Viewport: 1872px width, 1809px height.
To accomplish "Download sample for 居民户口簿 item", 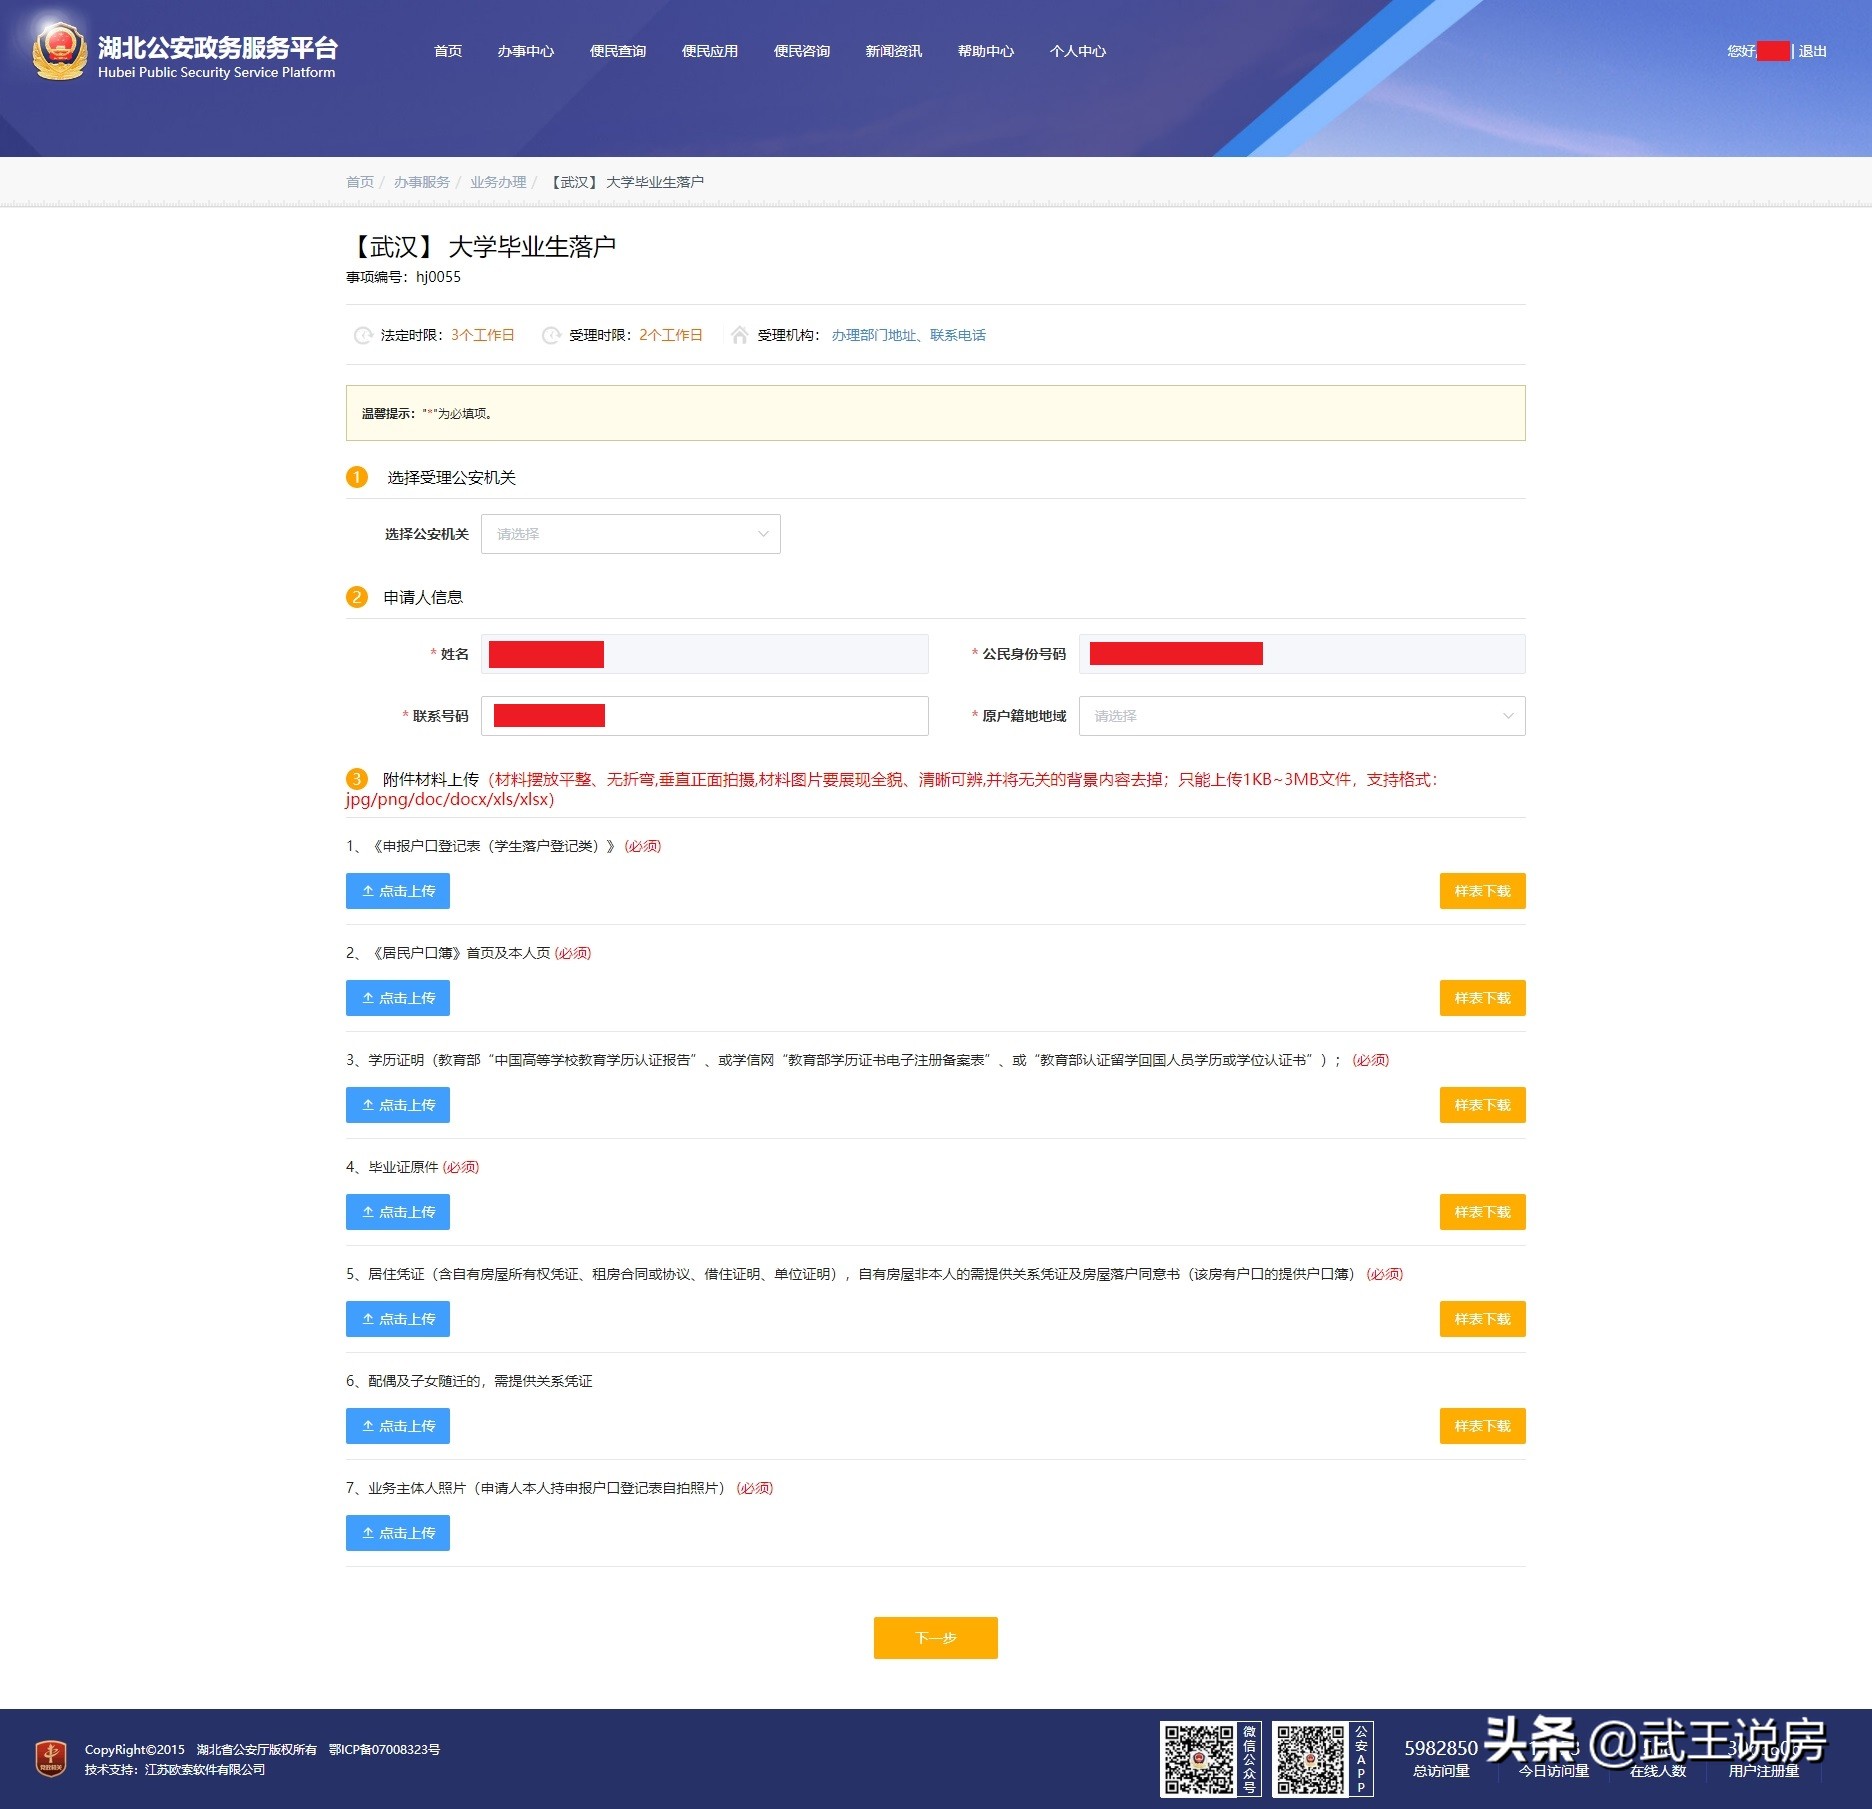I will 1483,998.
